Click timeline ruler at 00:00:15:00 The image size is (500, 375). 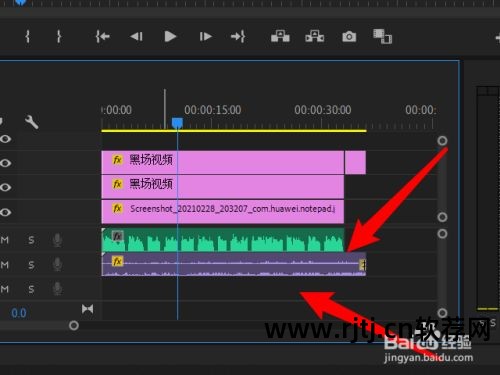212,110
